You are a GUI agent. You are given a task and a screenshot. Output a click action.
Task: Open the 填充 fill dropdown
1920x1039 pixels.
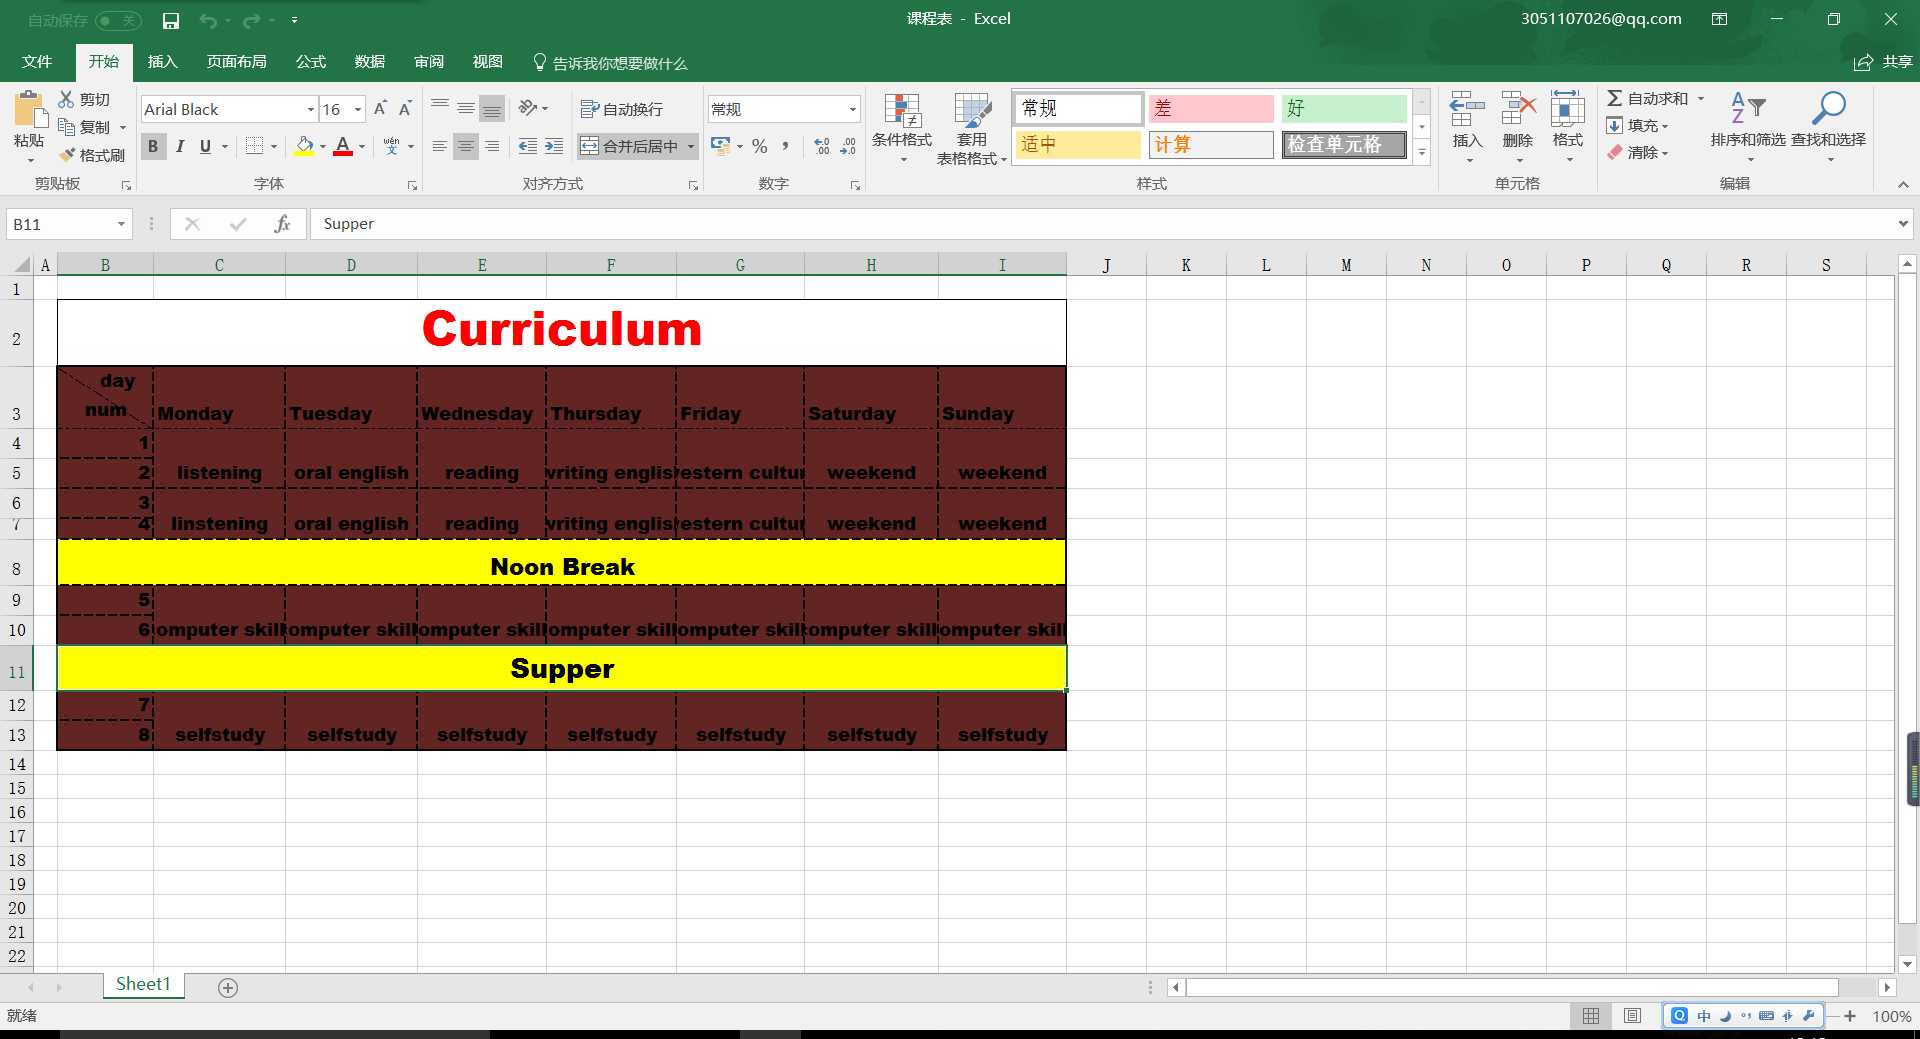(1637, 125)
